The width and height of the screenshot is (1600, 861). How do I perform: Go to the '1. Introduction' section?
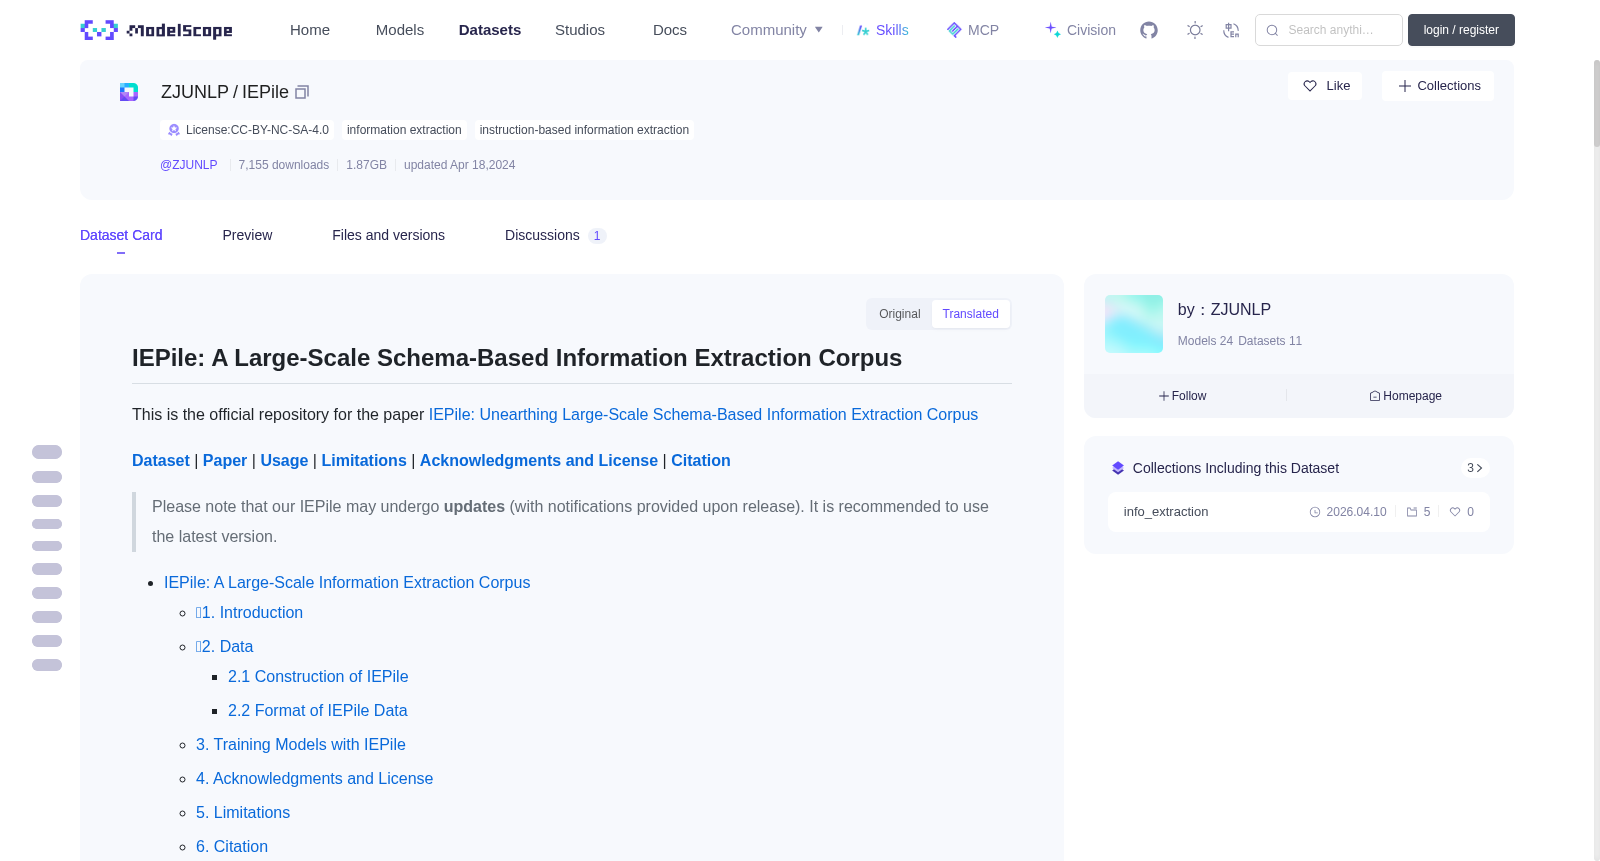coord(249,612)
